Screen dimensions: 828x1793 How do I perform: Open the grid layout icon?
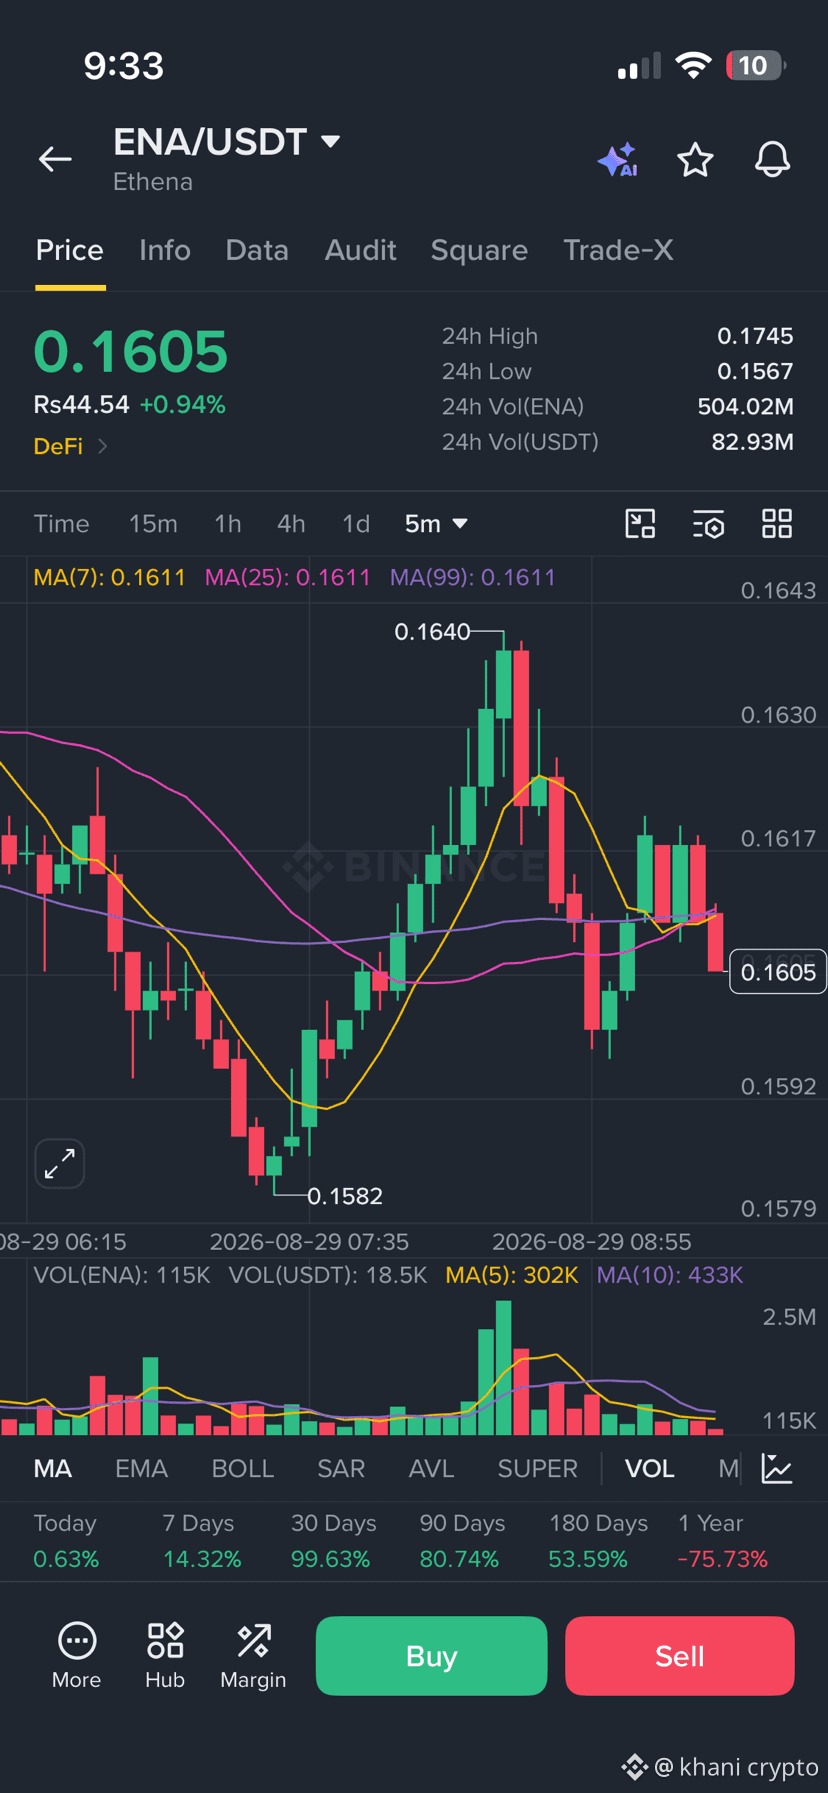tap(777, 524)
